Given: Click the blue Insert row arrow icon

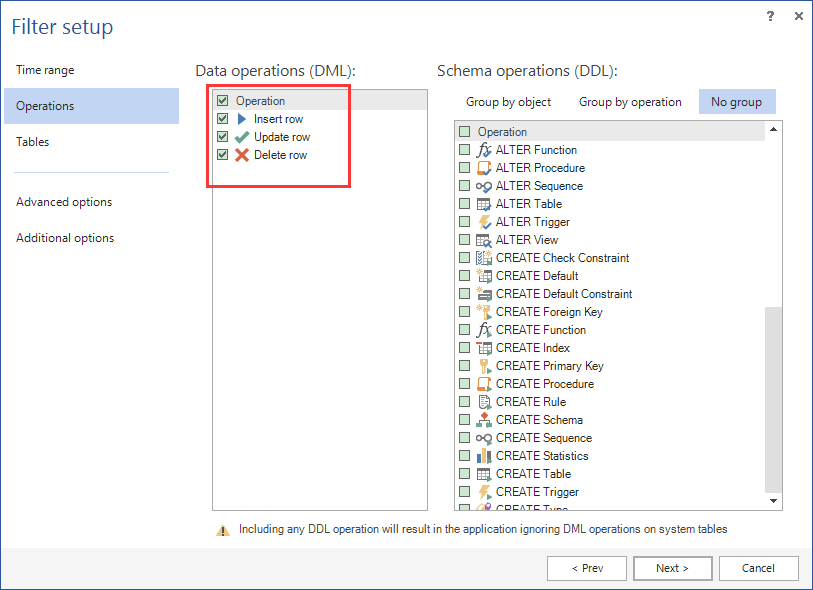Looking at the screenshot, I should 242,119.
